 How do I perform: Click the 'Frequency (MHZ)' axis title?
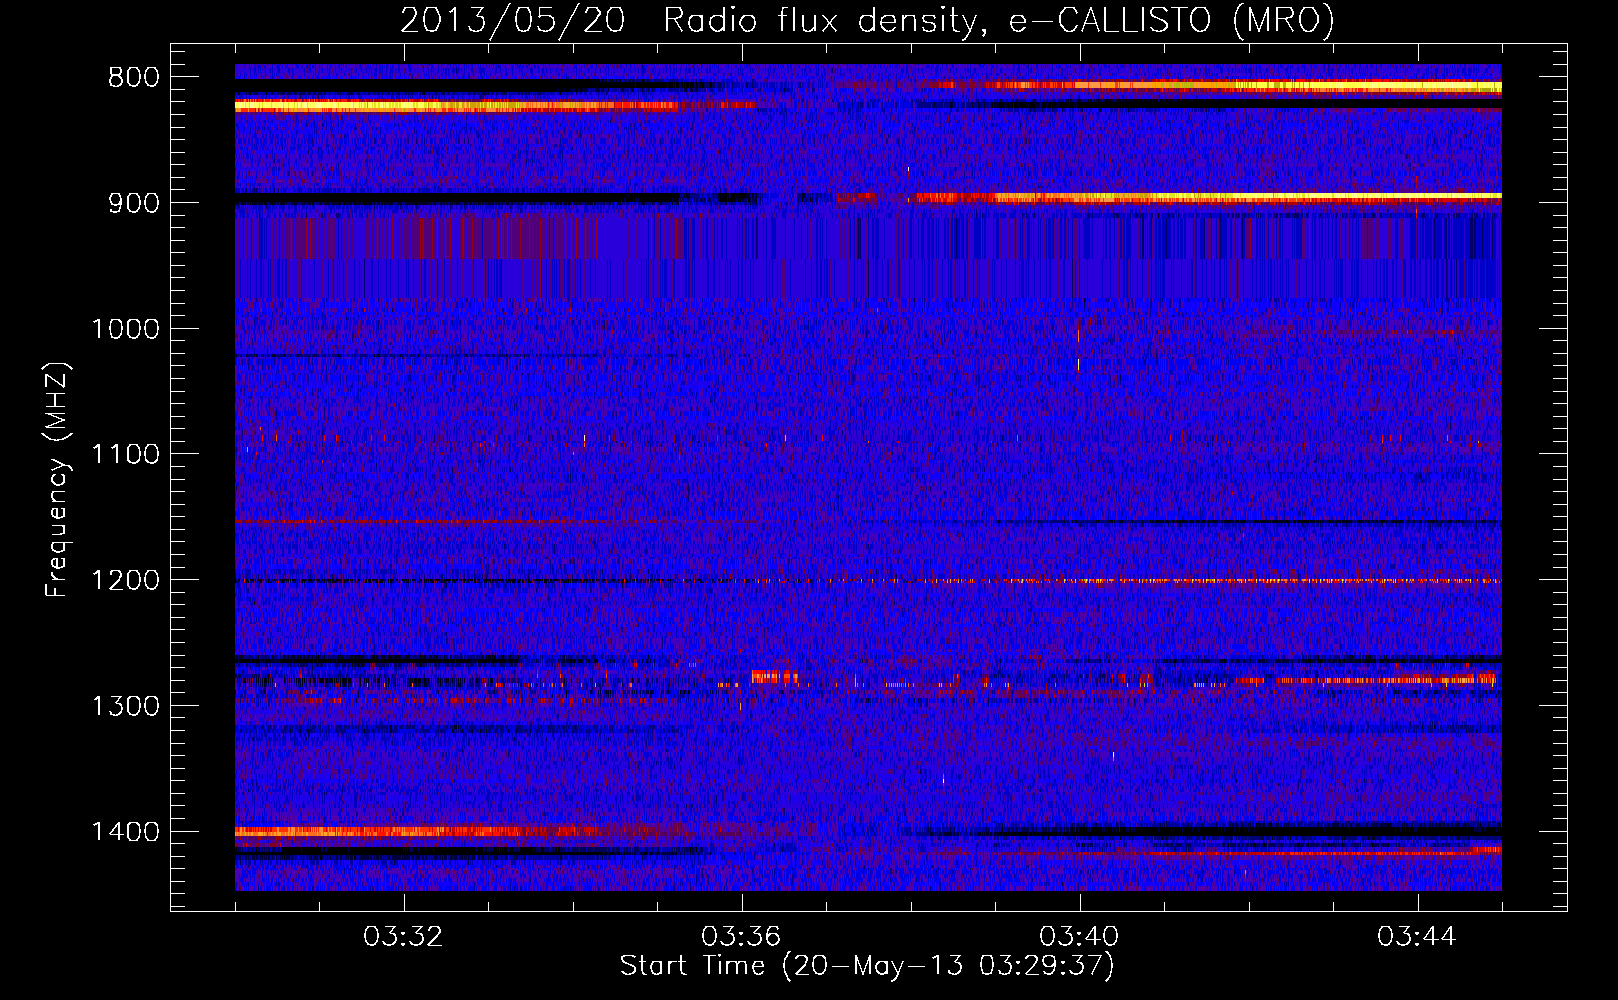point(58,479)
